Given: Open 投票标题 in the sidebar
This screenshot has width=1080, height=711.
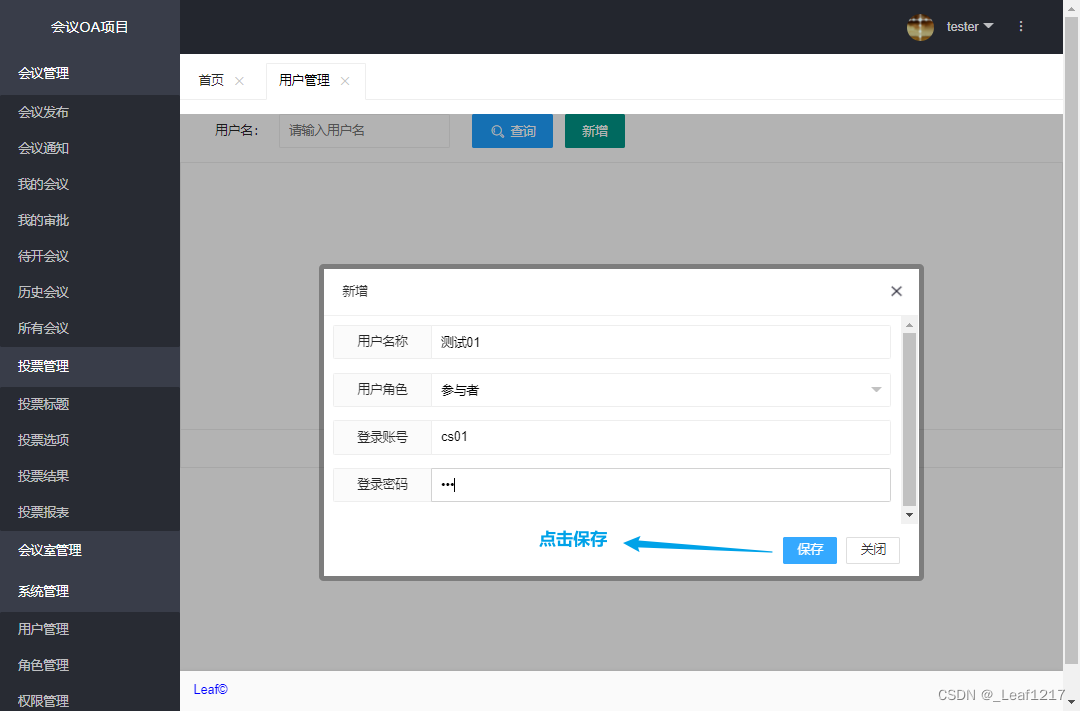Looking at the screenshot, I should [x=90, y=404].
